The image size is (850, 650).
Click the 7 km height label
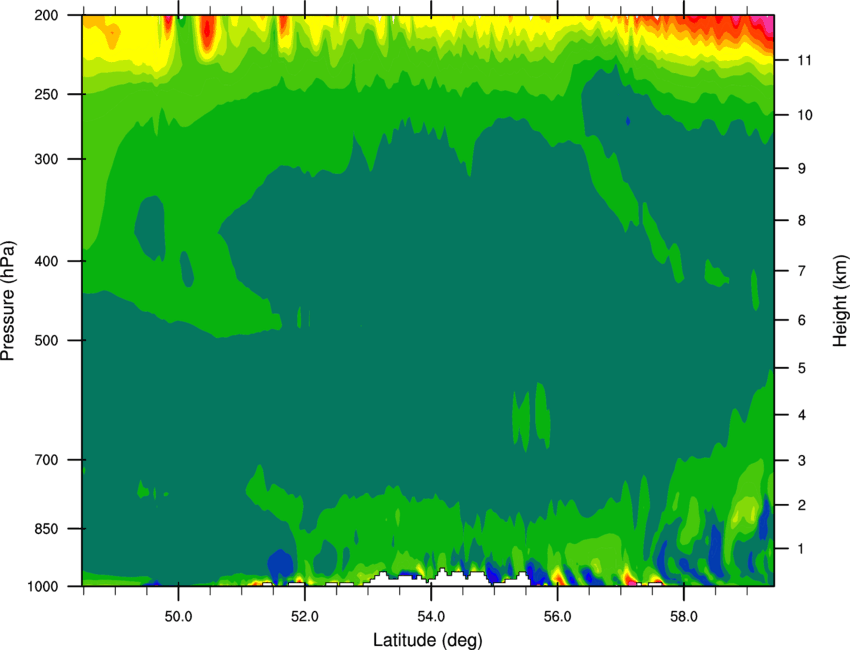click(x=802, y=271)
